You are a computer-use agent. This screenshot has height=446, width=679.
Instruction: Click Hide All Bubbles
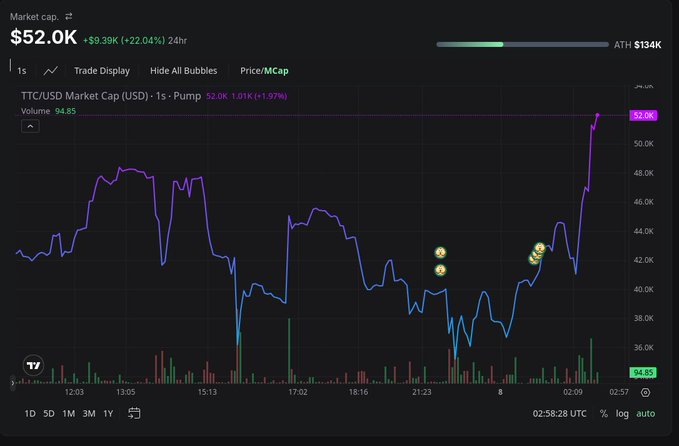(x=184, y=71)
